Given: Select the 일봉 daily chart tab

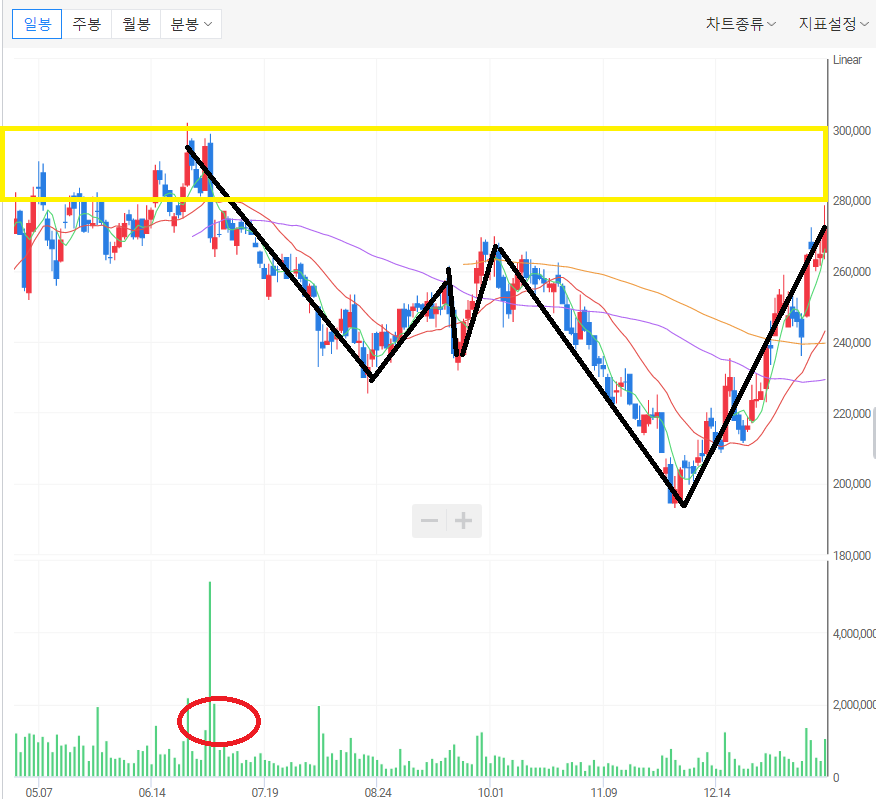Looking at the screenshot, I should (37, 24).
